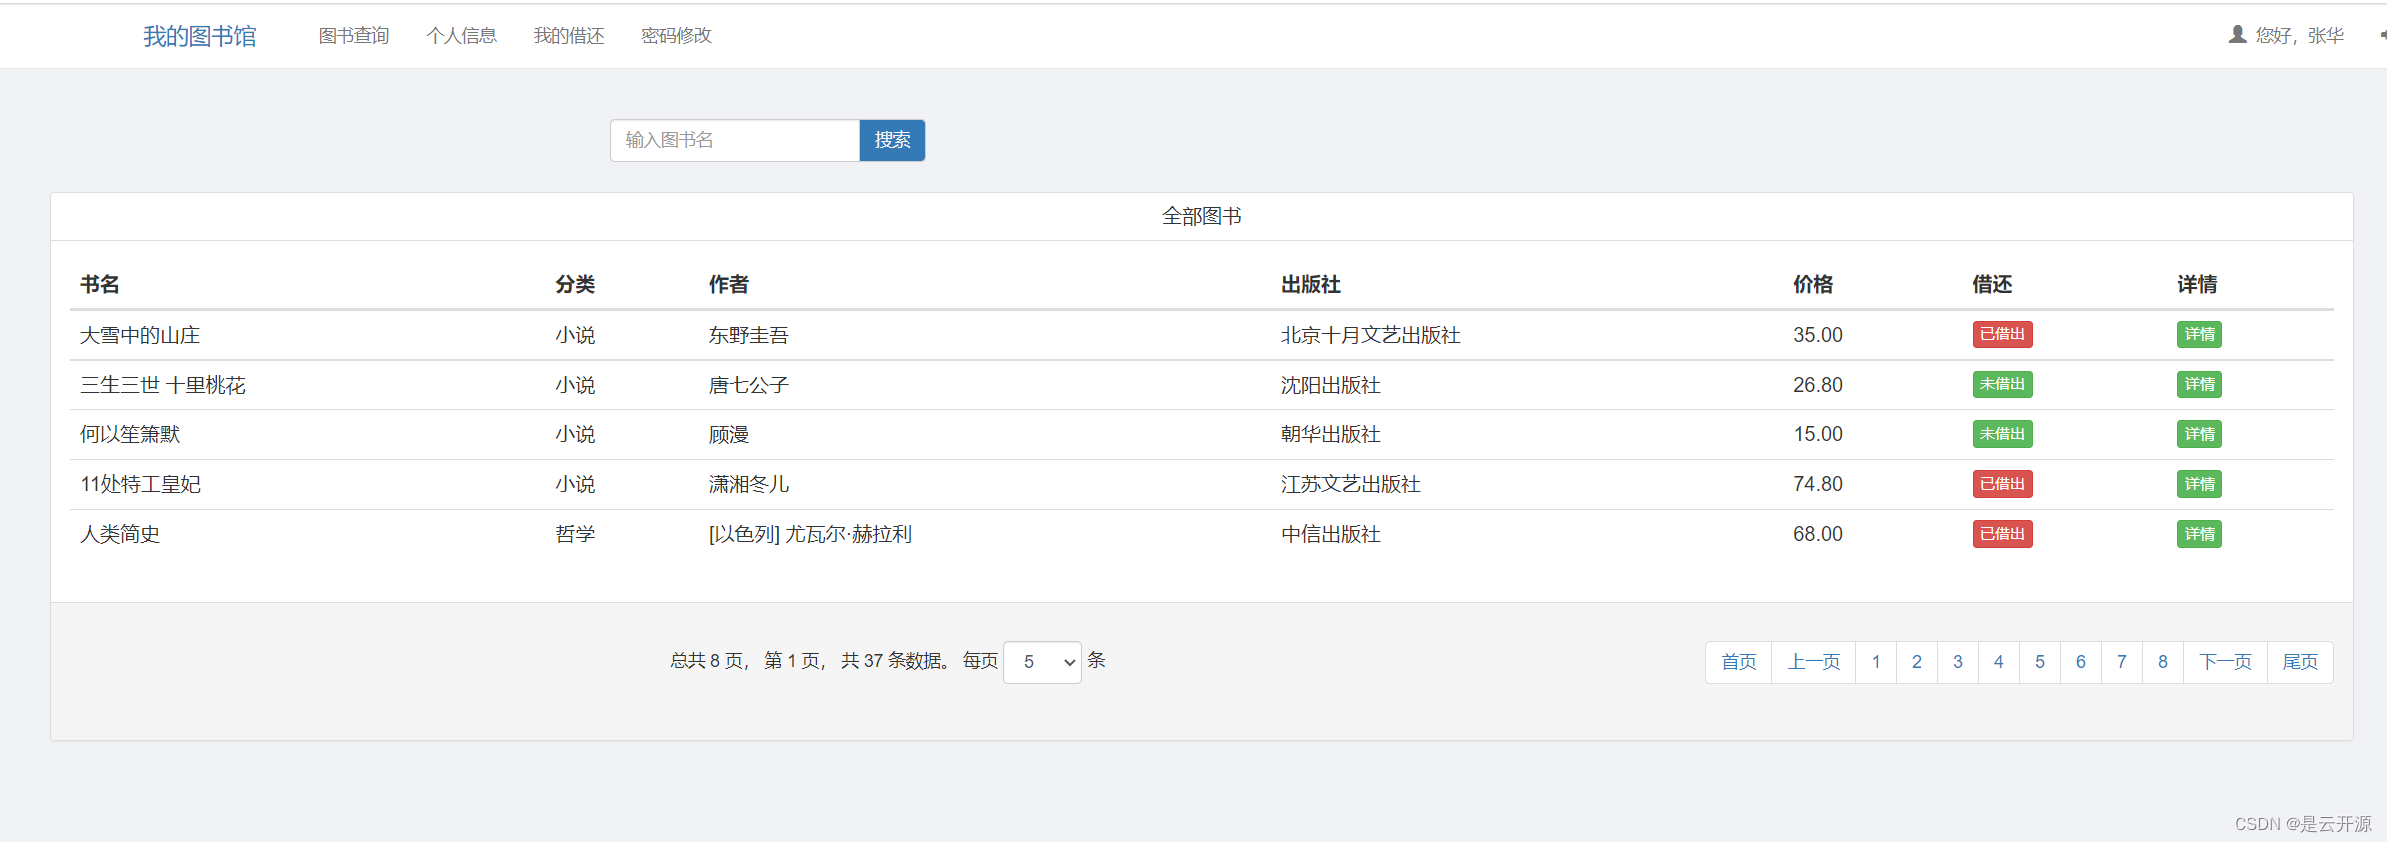The width and height of the screenshot is (2387, 842).
Task: Click 已借出 badge for 人类简史
Action: point(2002,534)
